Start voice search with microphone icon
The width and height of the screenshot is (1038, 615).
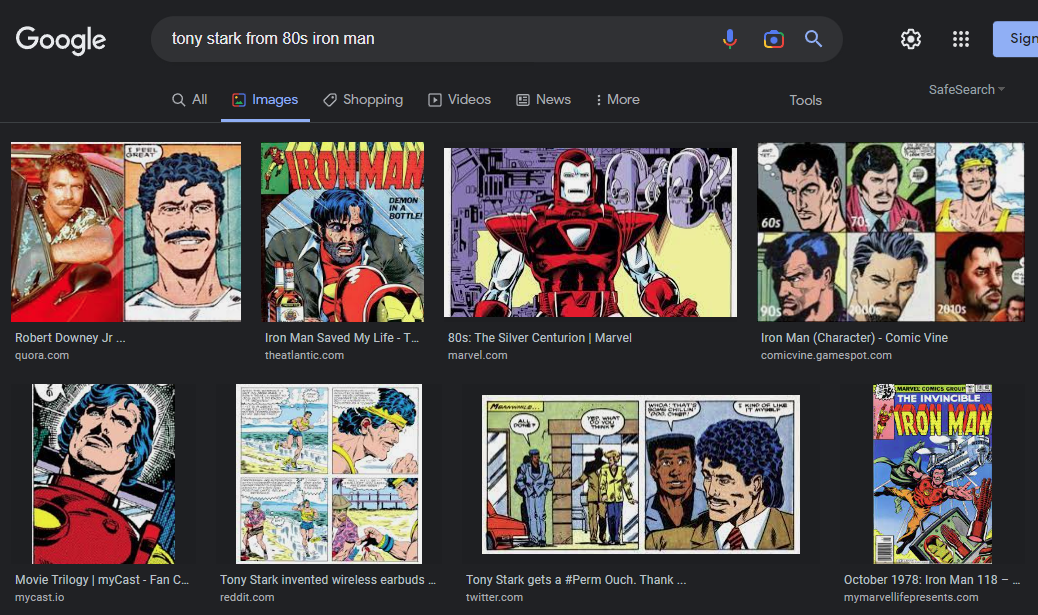pos(730,39)
